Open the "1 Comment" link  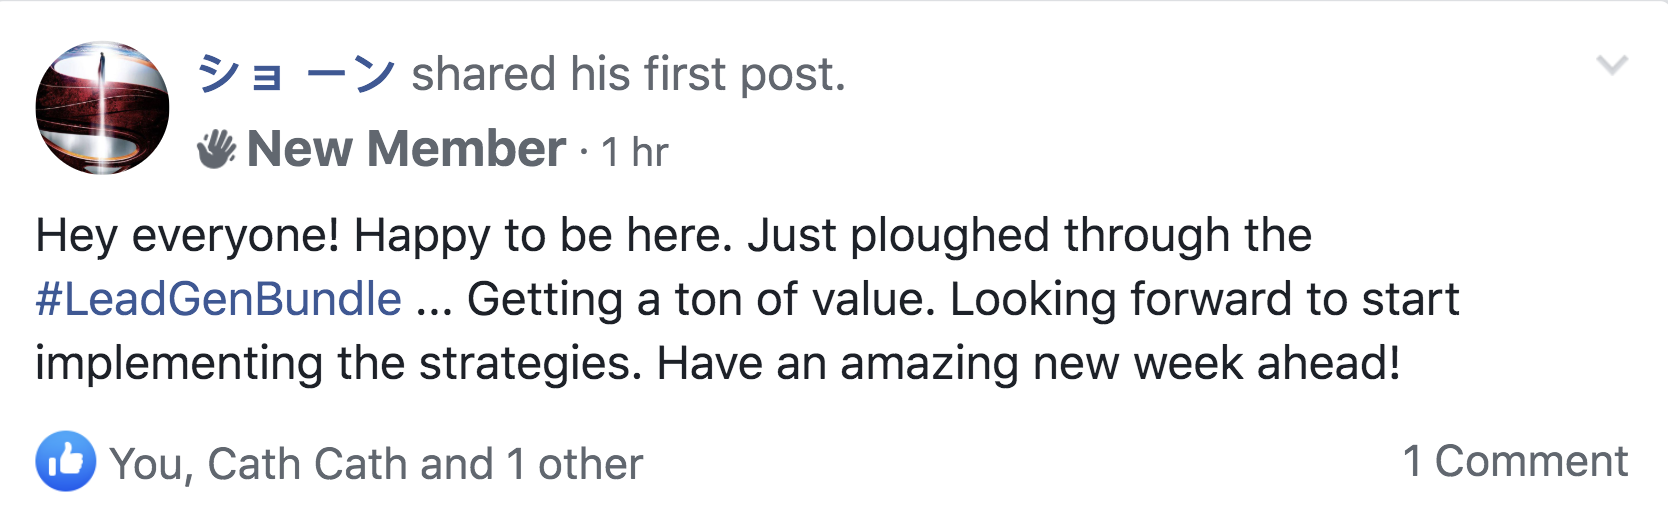tap(1514, 462)
